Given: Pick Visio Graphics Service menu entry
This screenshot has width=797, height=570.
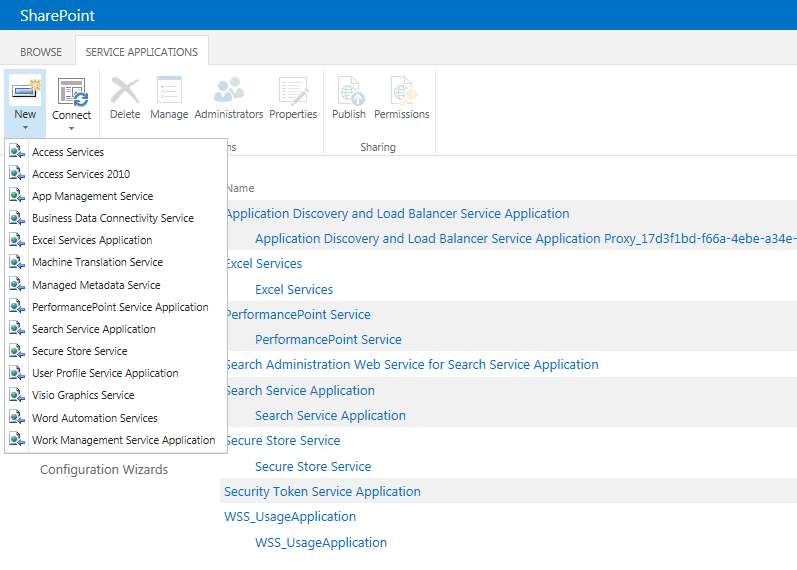Looking at the screenshot, I should pyautogui.click(x=83, y=395).
